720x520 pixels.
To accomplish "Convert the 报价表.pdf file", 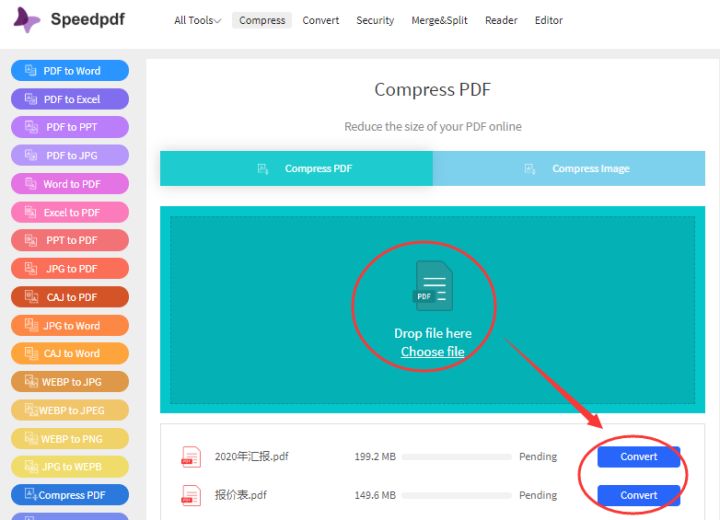I will pos(638,495).
